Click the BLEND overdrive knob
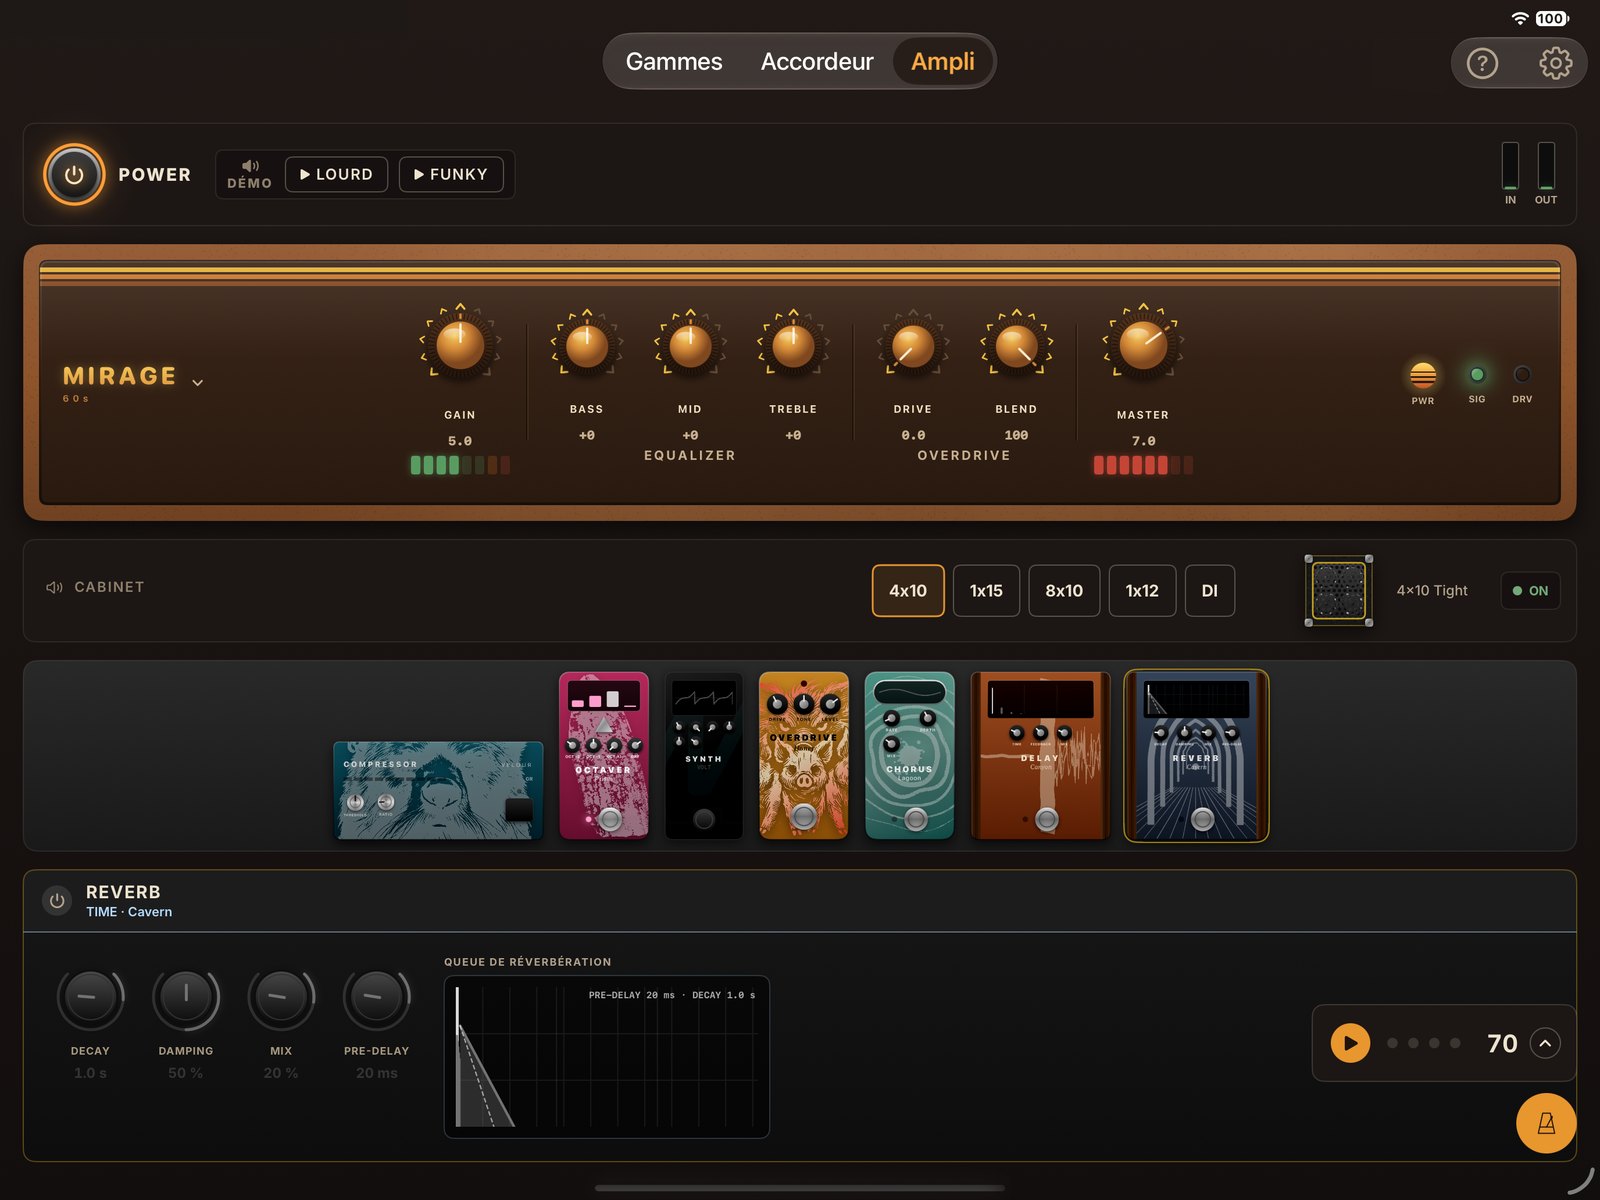The image size is (1600, 1200). pos(1016,346)
